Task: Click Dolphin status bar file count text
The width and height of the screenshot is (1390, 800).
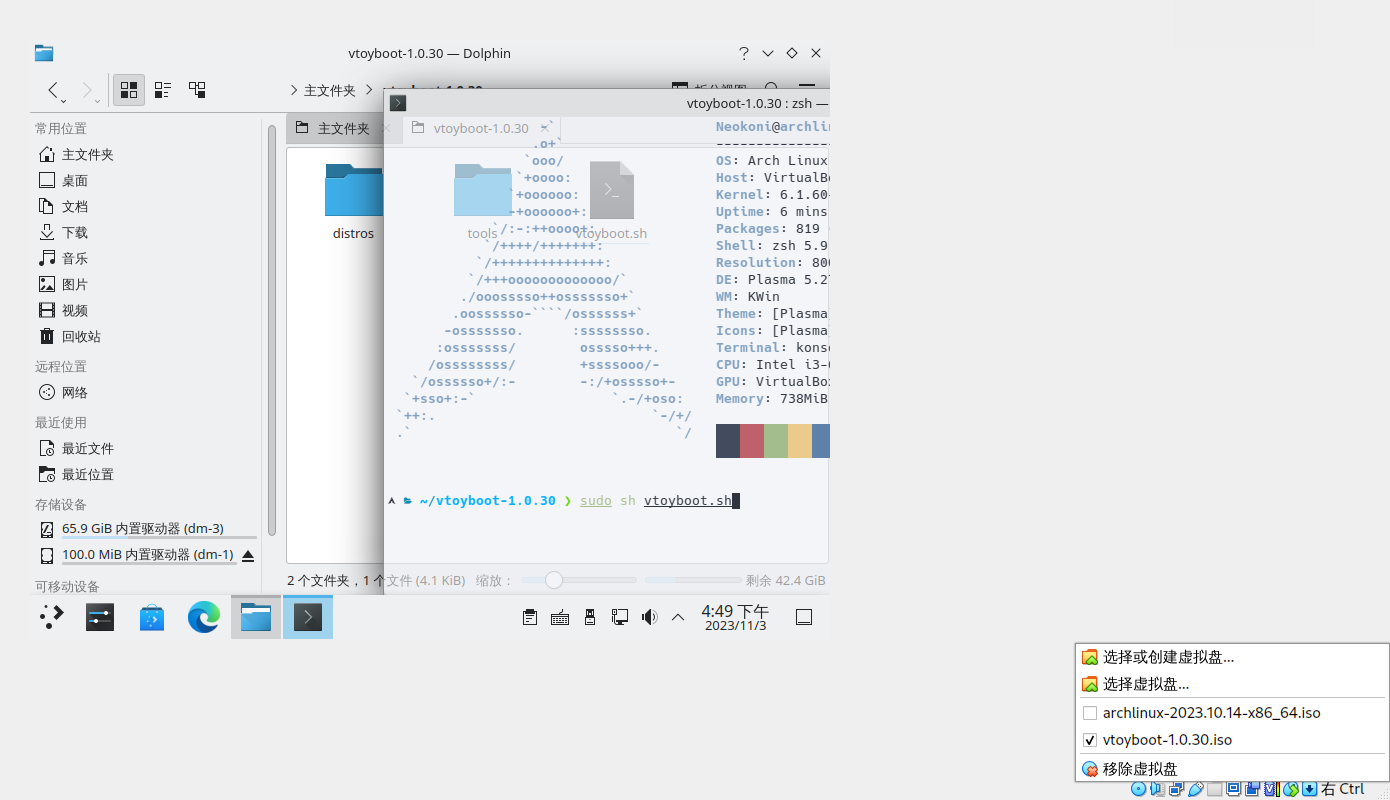Action: 376,580
